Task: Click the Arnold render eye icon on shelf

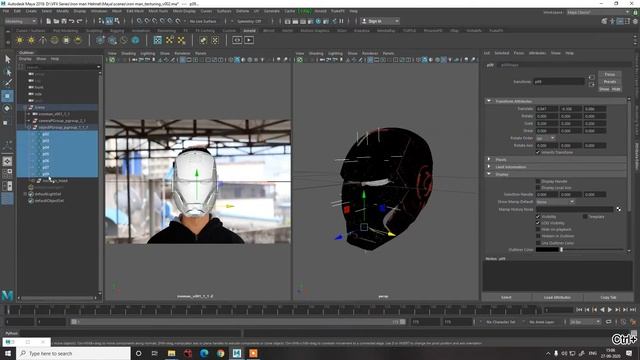Action: [237, 40]
